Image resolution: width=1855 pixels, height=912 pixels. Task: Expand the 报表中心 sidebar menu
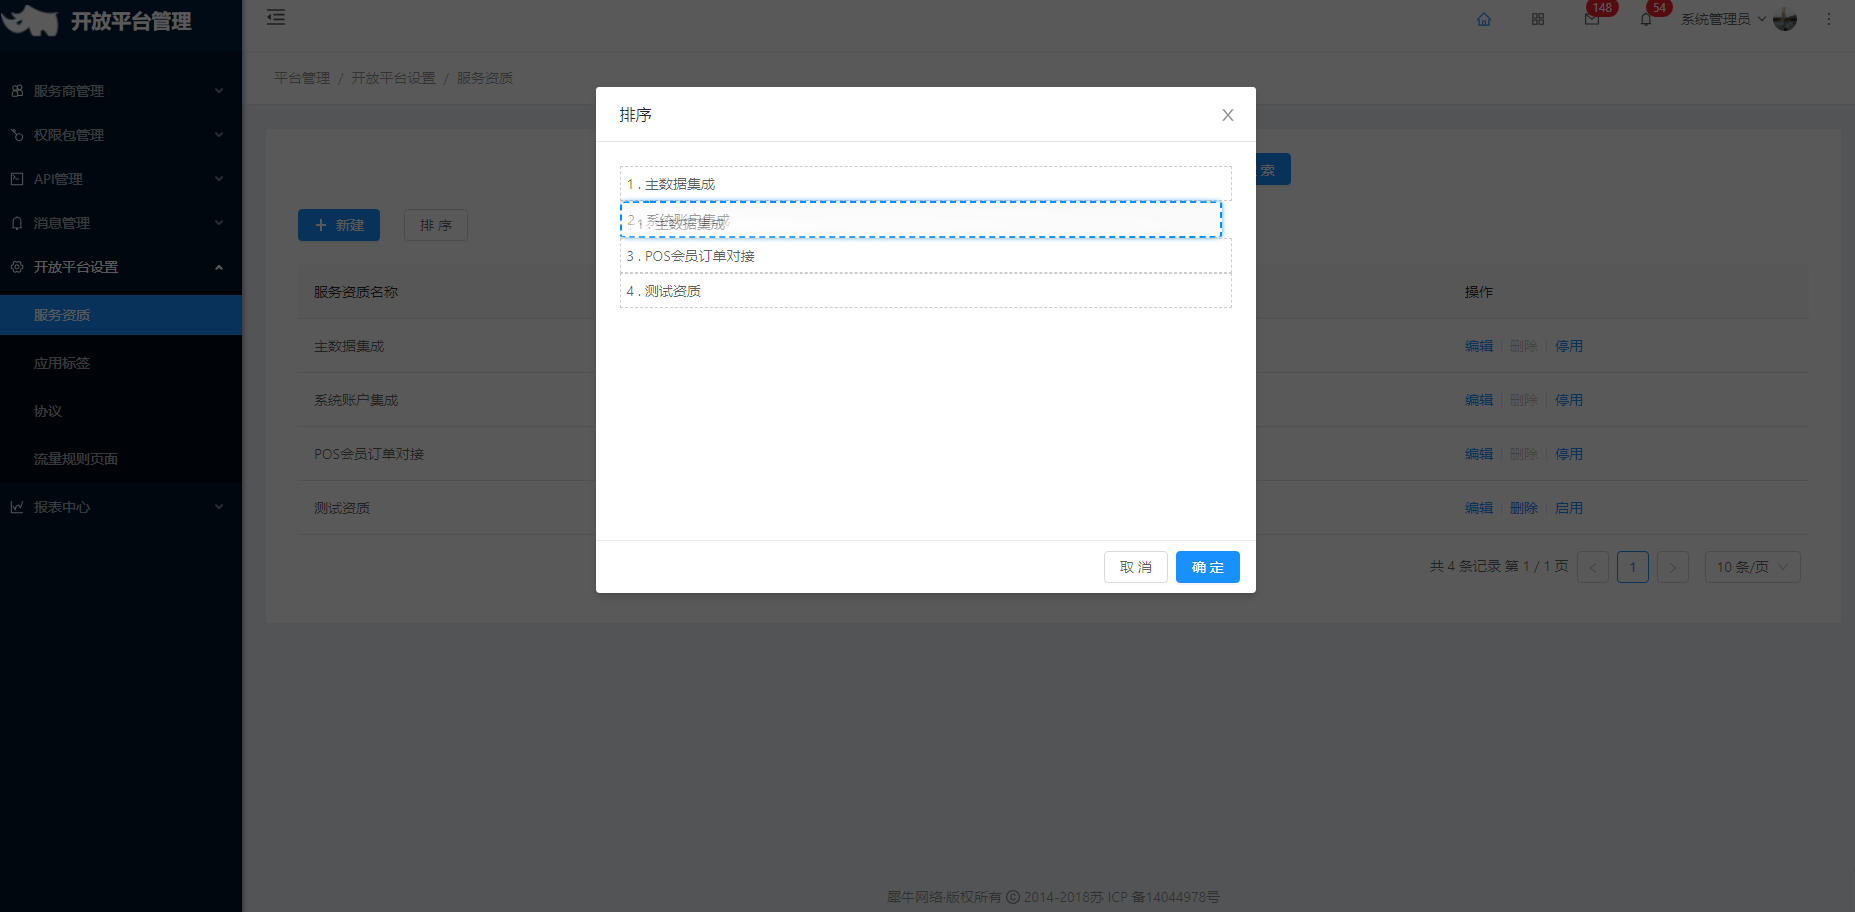click(x=121, y=507)
